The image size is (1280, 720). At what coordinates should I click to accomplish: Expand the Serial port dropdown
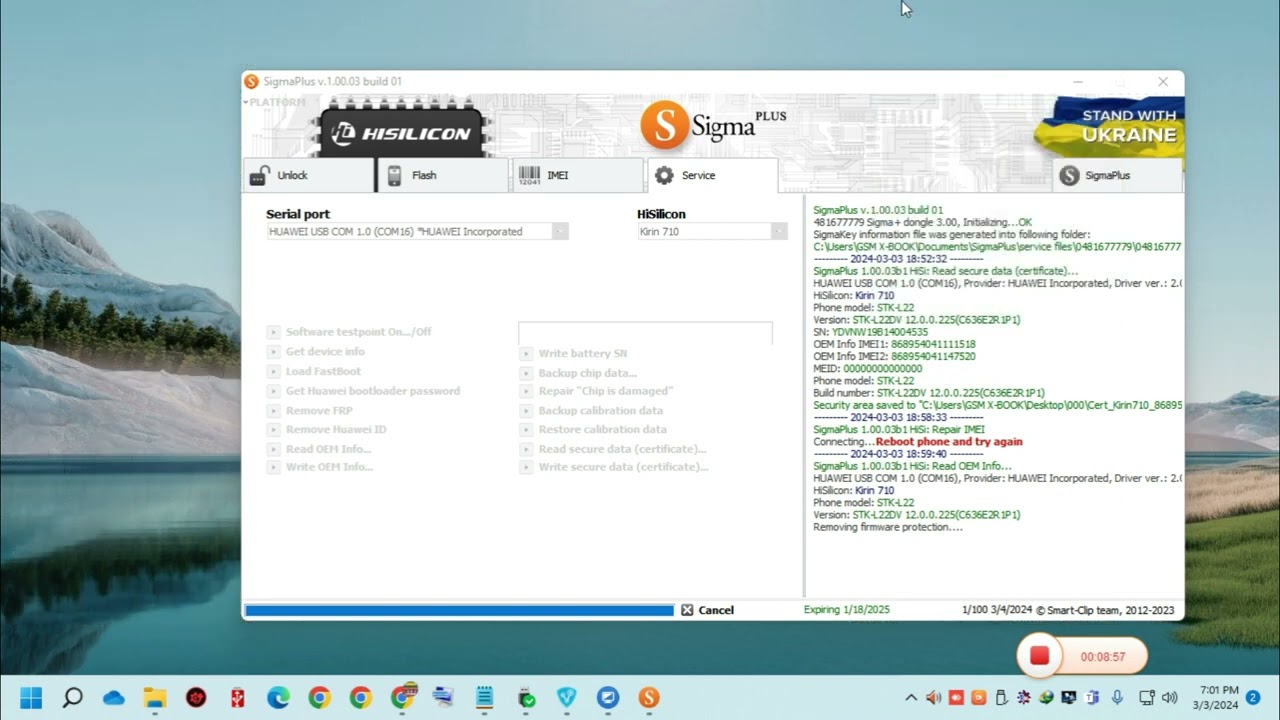(x=560, y=232)
